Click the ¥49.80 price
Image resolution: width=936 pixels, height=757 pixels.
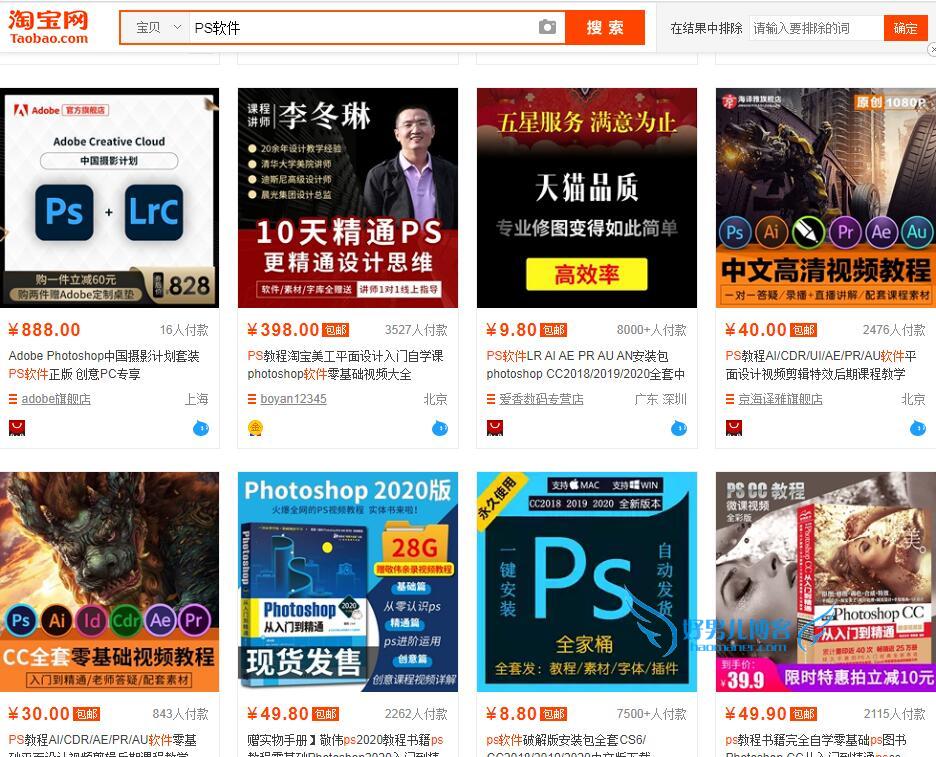[278, 713]
